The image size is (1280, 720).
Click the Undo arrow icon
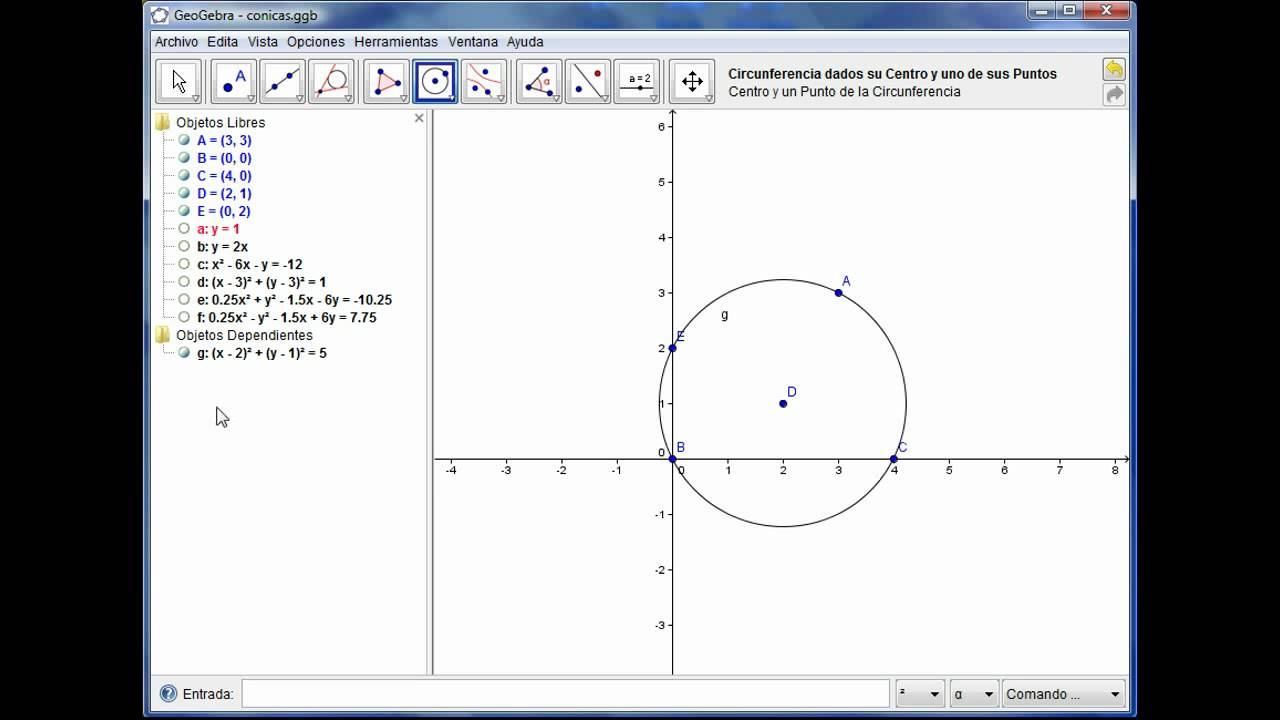(x=1113, y=69)
